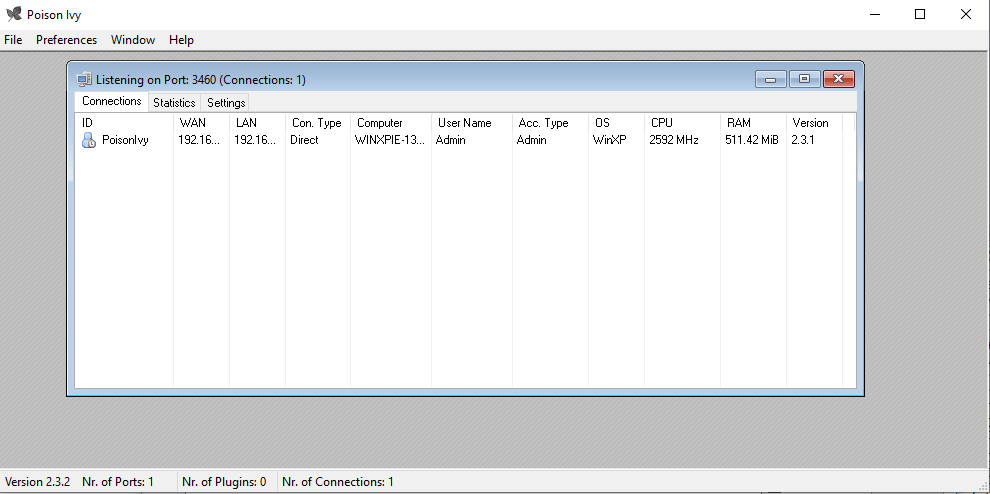Minimize the inner Listening on Port window
This screenshot has width=990, height=494.
[770, 79]
